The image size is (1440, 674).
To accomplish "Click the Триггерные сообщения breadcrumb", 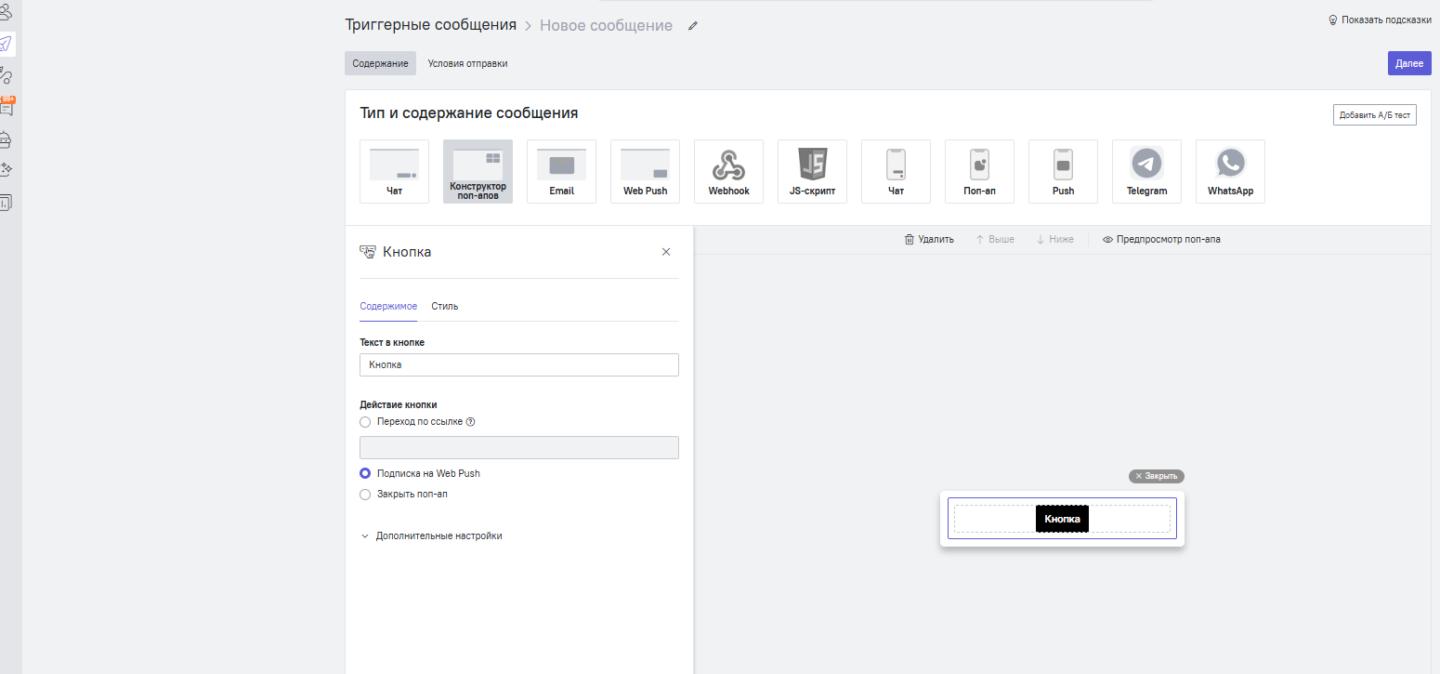I will coord(431,25).
